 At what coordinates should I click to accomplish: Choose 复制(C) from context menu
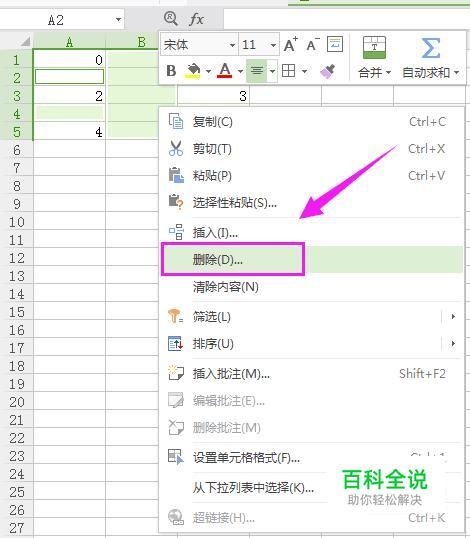(x=312, y=122)
